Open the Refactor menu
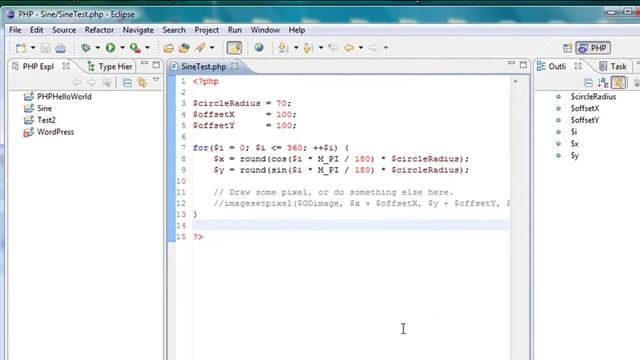 [x=99, y=30]
